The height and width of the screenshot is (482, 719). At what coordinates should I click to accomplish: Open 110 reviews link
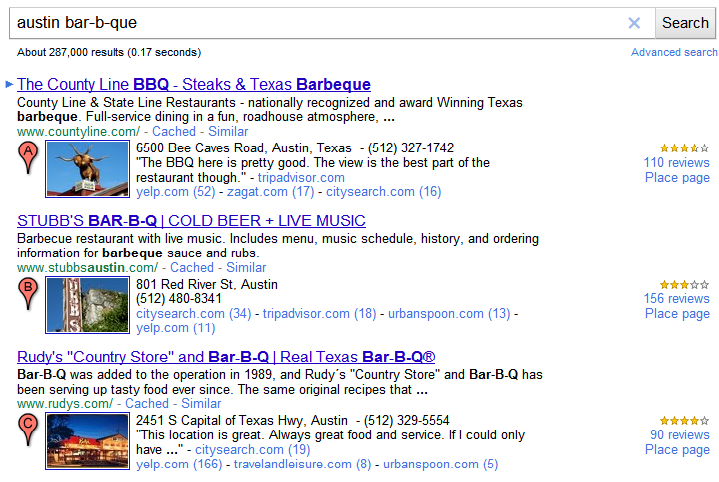(x=676, y=162)
